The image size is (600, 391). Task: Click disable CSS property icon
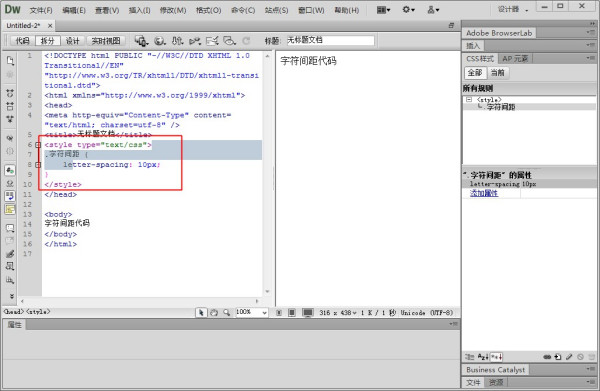point(580,357)
